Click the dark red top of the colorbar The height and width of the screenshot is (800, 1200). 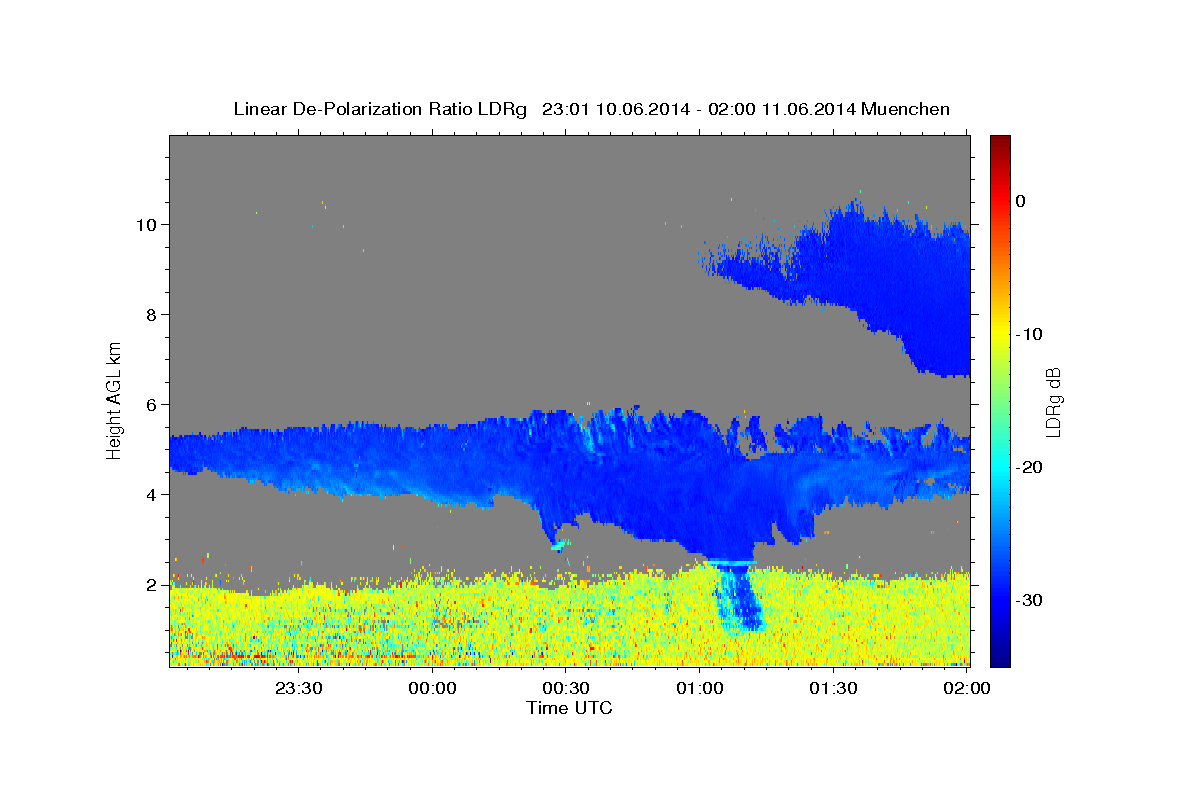(1000, 142)
